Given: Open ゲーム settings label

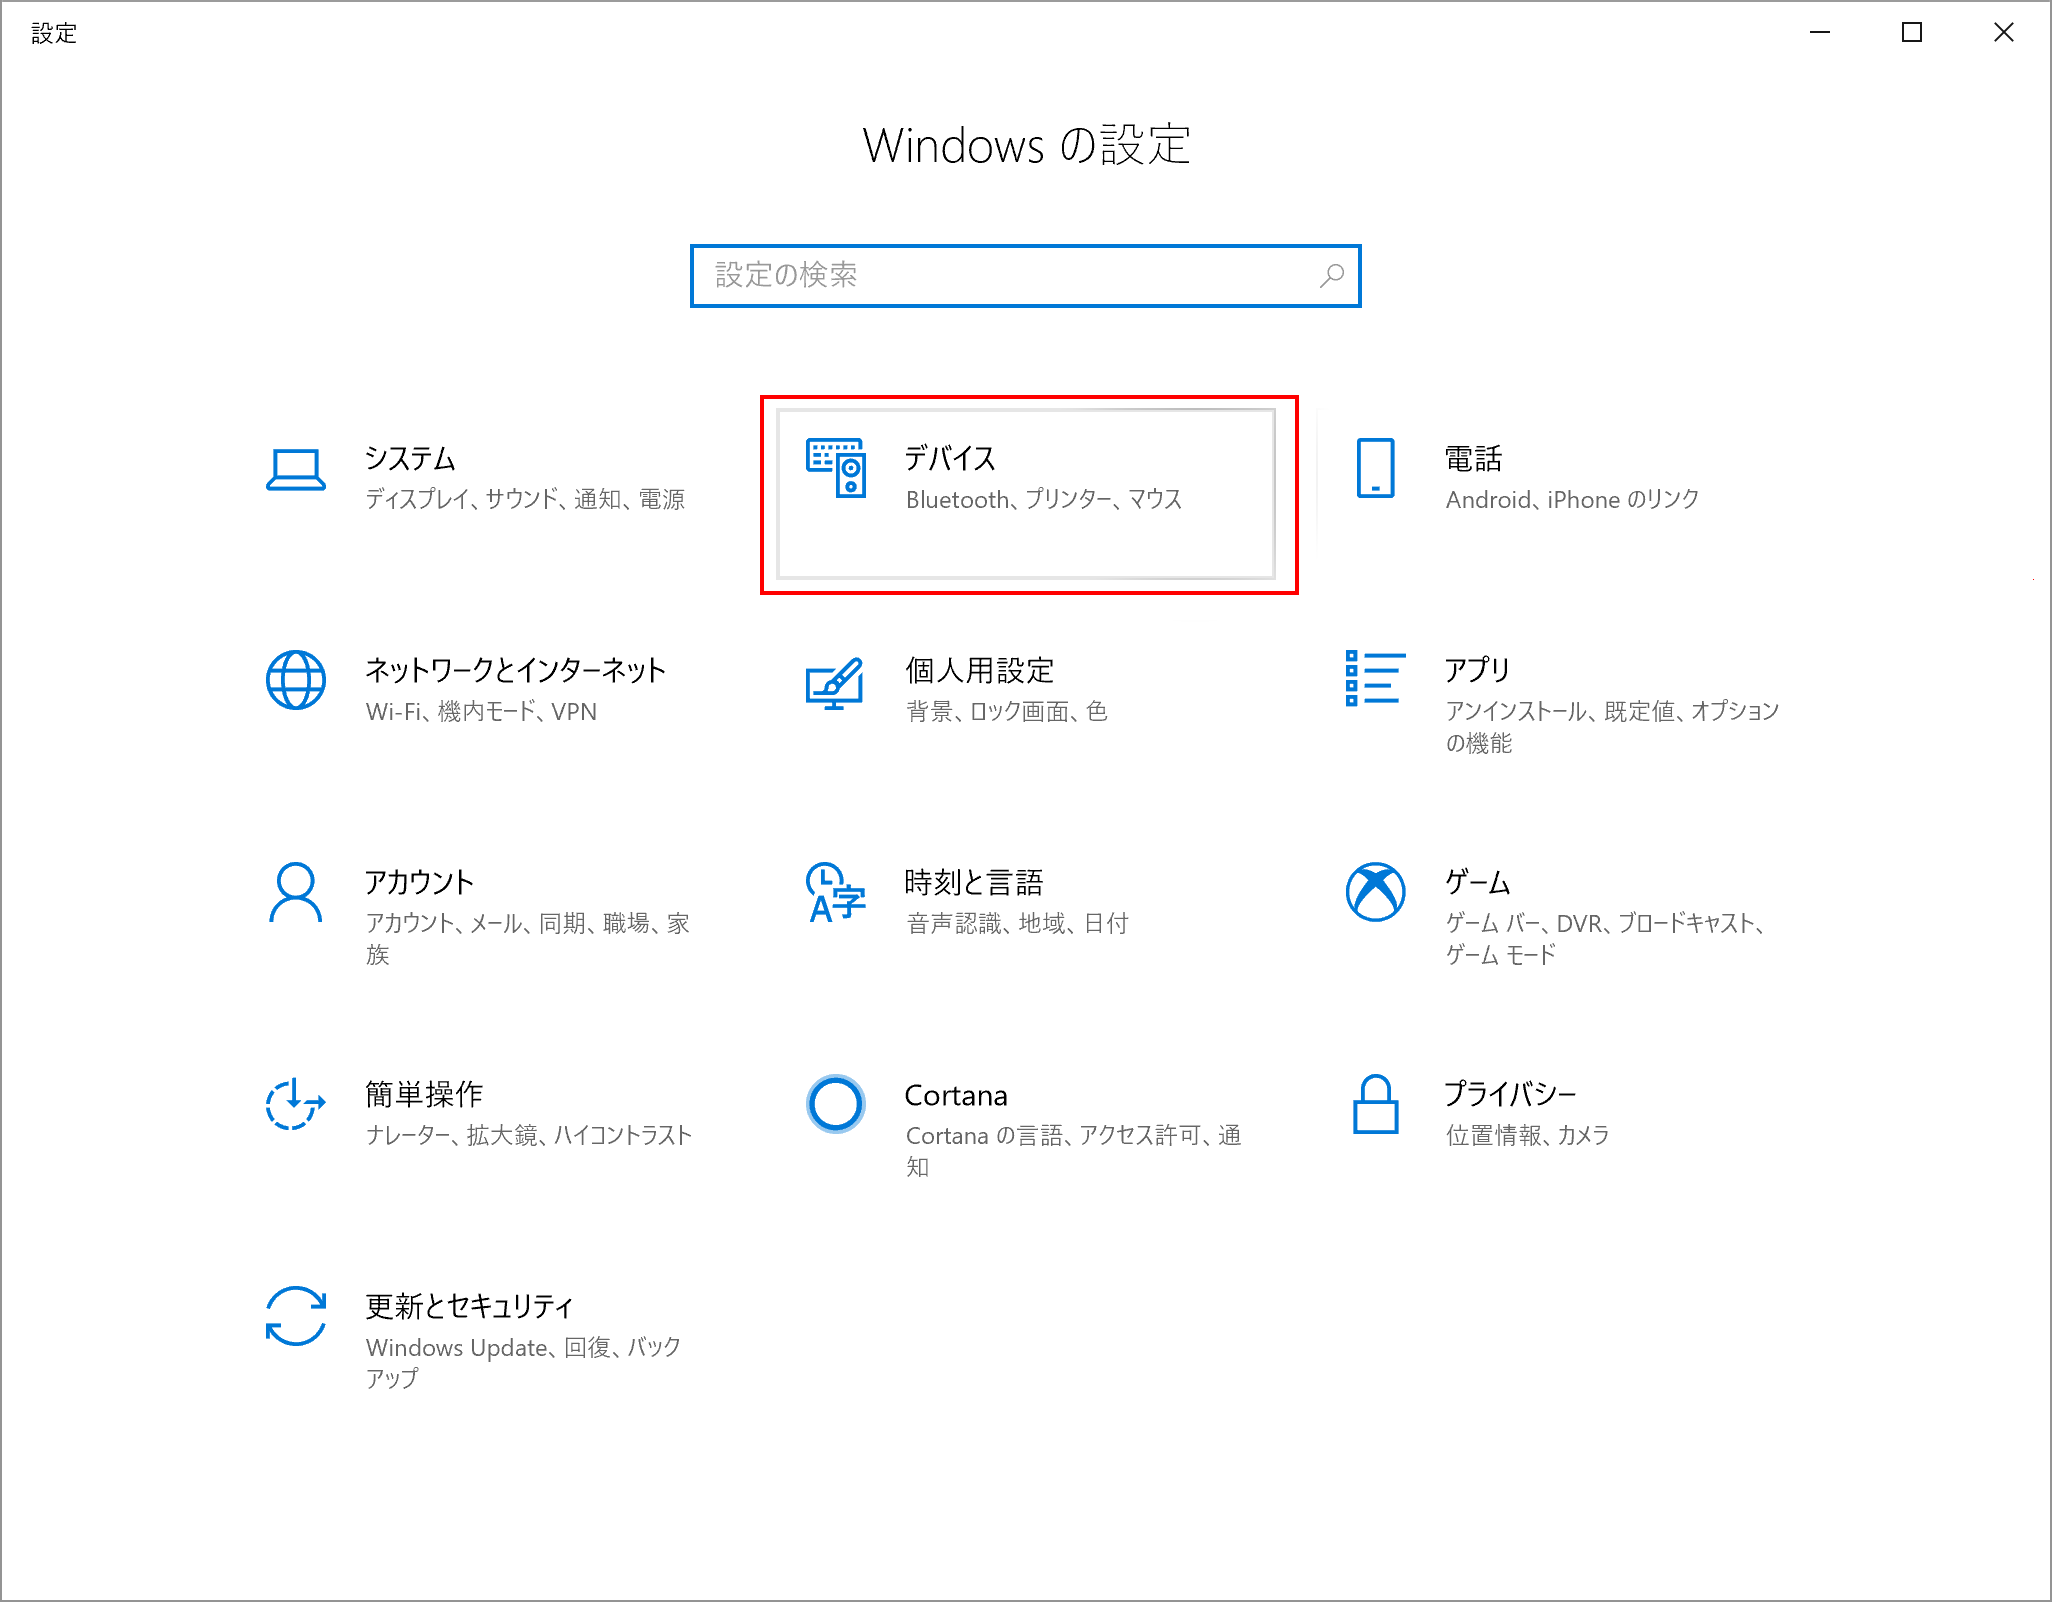Looking at the screenshot, I should coord(1478,883).
